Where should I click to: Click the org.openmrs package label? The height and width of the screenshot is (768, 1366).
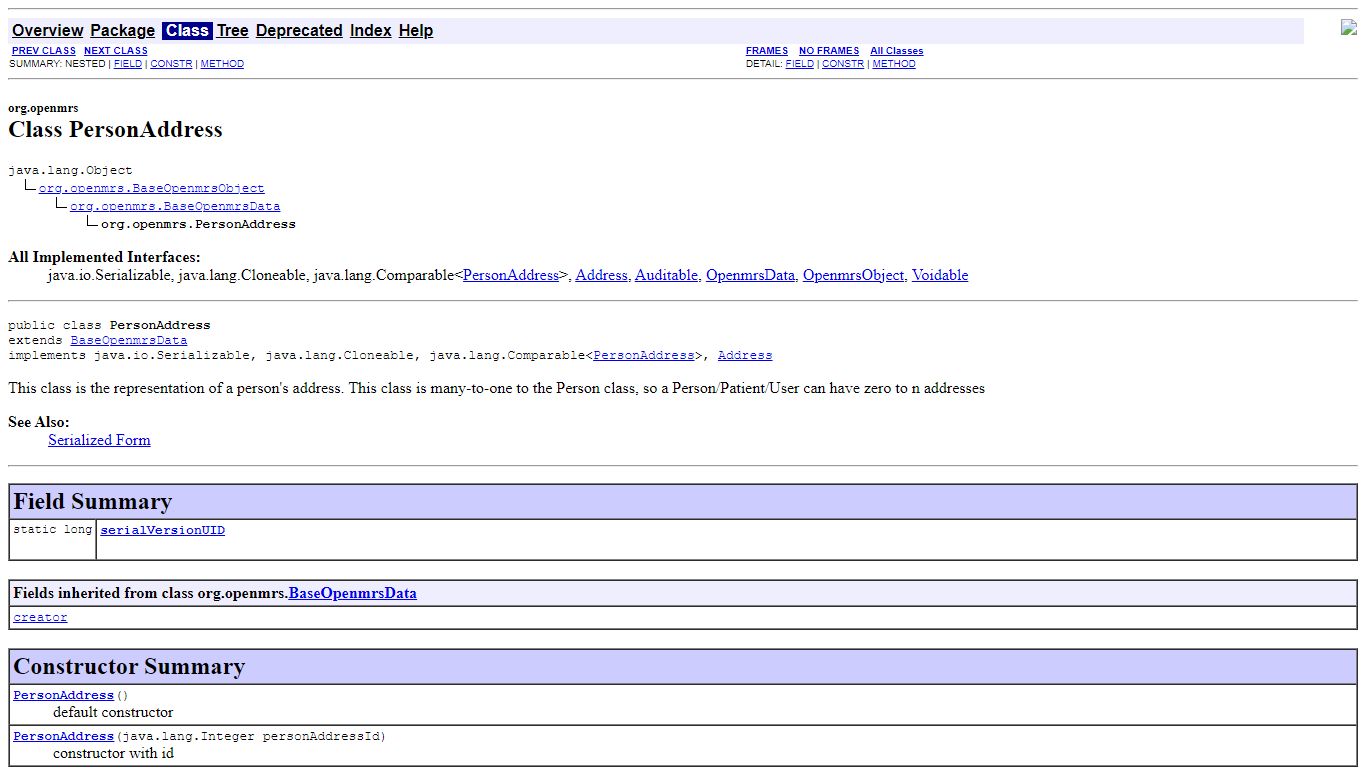click(x=43, y=108)
